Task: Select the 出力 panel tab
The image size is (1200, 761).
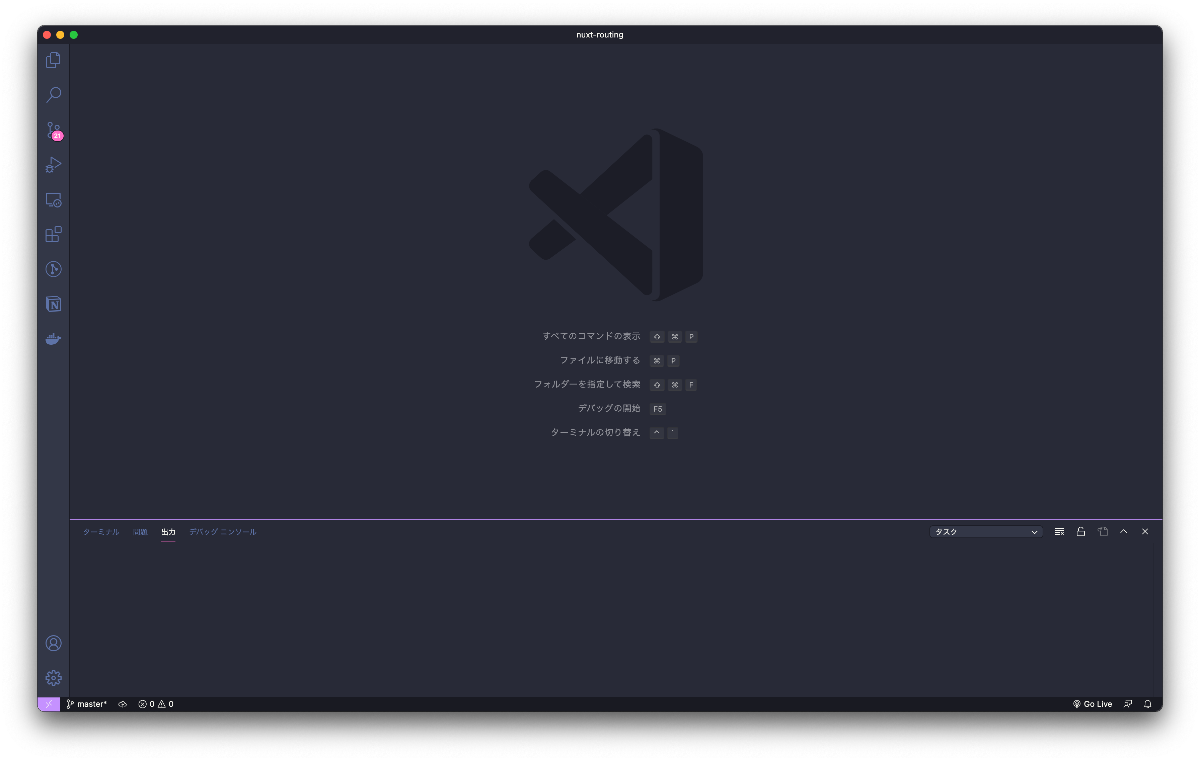Action: pos(168,532)
